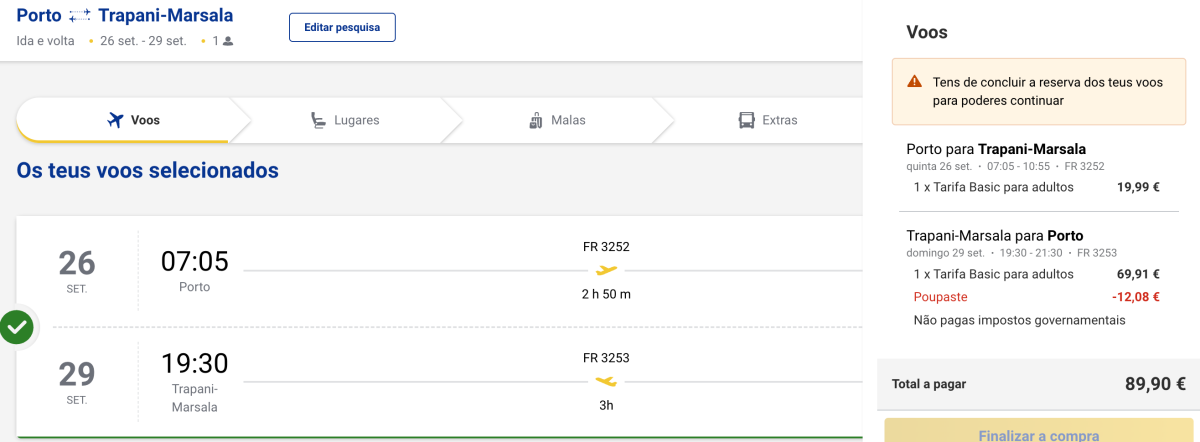Click the bus icon on Extras tab
The height and width of the screenshot is (442, 1200).
pos(747,121)
